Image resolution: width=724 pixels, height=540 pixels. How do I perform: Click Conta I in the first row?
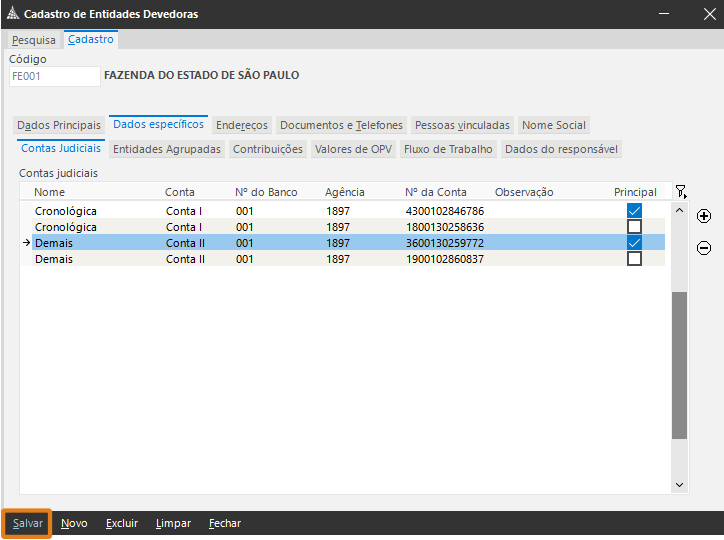[x=184, y=211]
